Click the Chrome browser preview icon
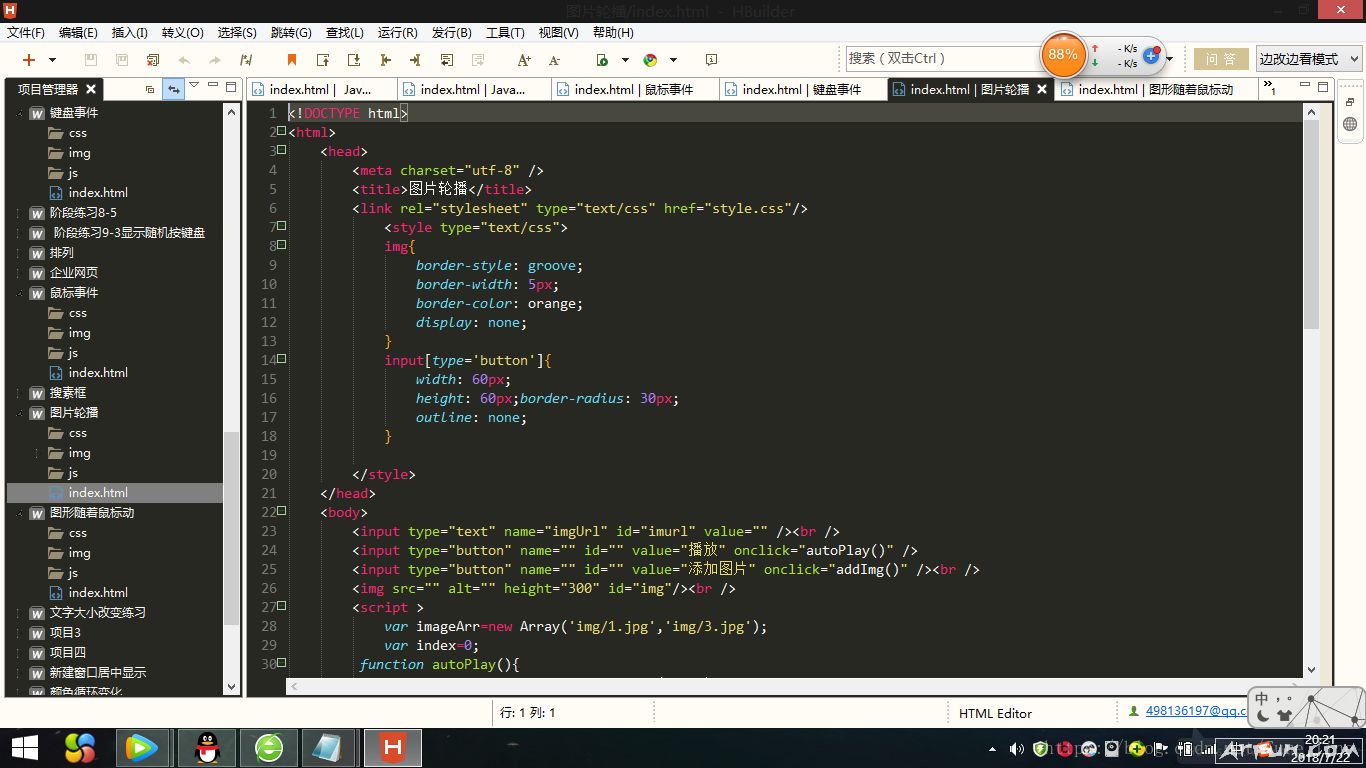Screen dimensions: 1366x768 pos(650,60)
